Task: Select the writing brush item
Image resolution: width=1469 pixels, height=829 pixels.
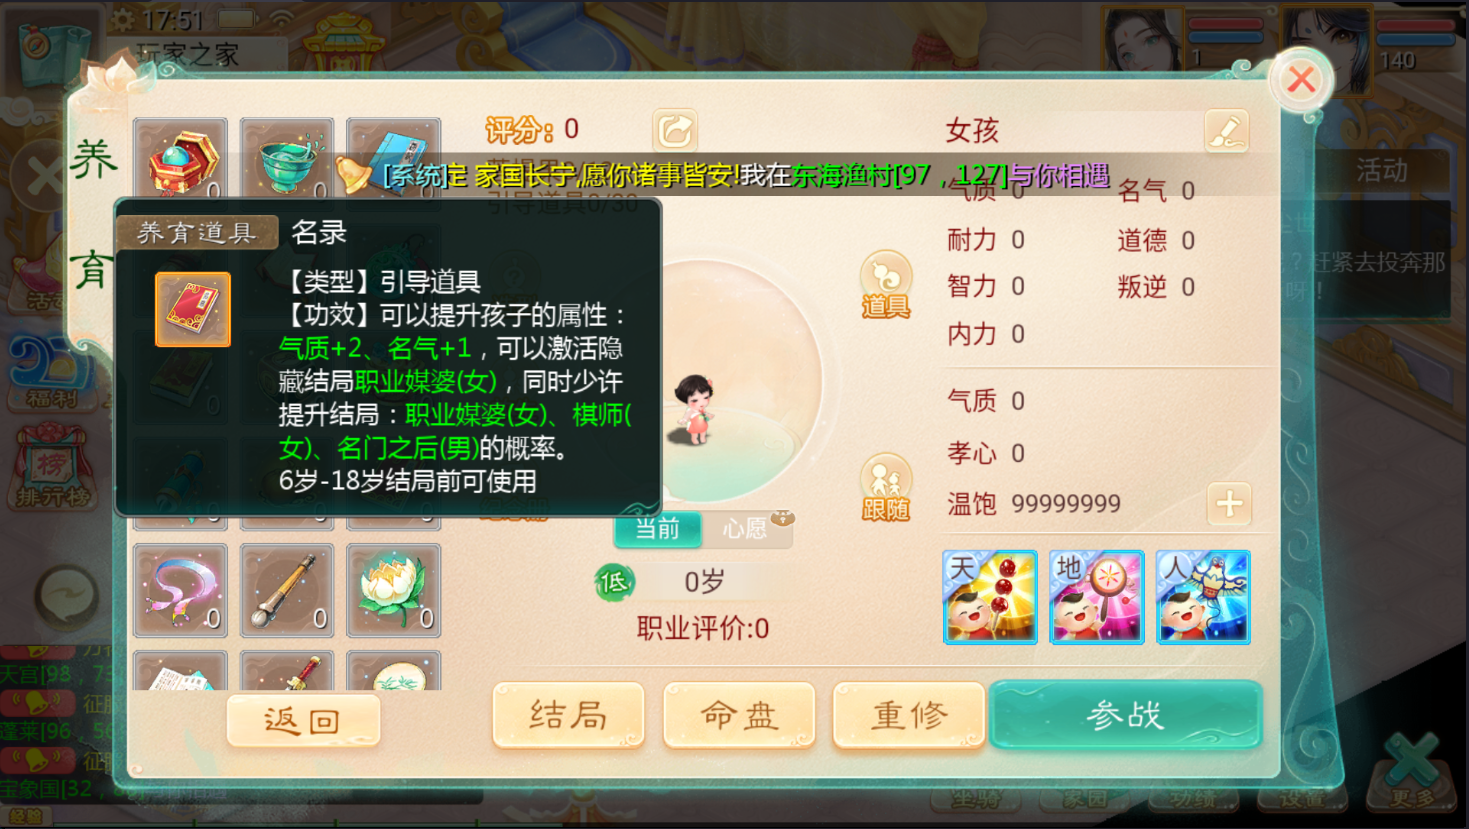Action: click(x=287, y=591)
